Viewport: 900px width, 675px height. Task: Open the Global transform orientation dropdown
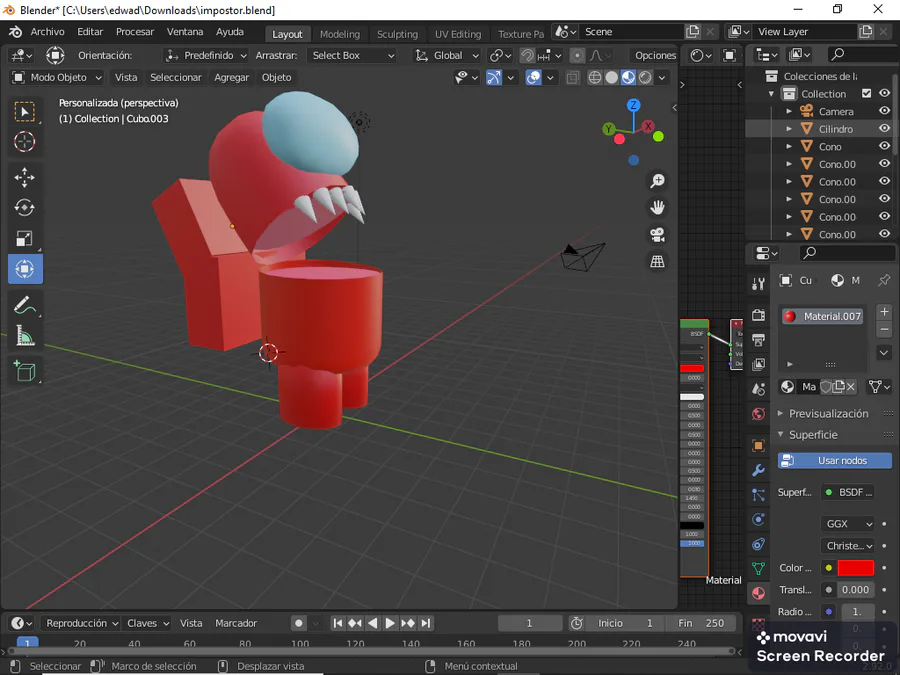click(447, 55)
